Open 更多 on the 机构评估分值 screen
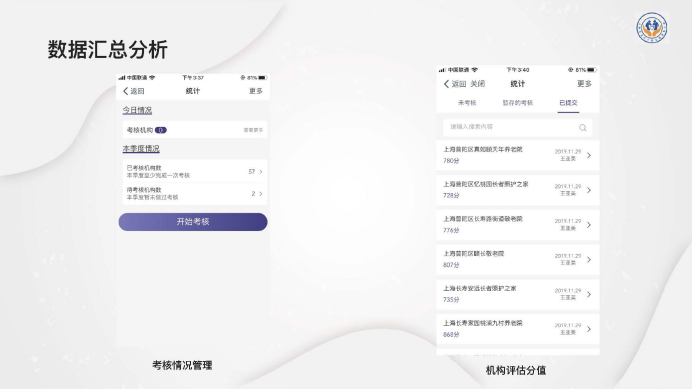The image size is (693, 390). [x=584, y=84]
